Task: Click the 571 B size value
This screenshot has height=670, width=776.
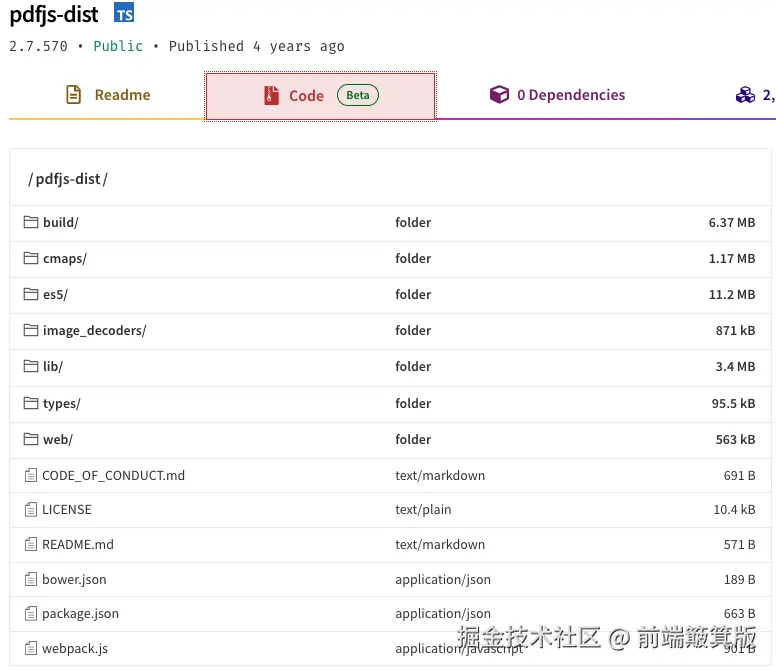Action: coord(739,544)
